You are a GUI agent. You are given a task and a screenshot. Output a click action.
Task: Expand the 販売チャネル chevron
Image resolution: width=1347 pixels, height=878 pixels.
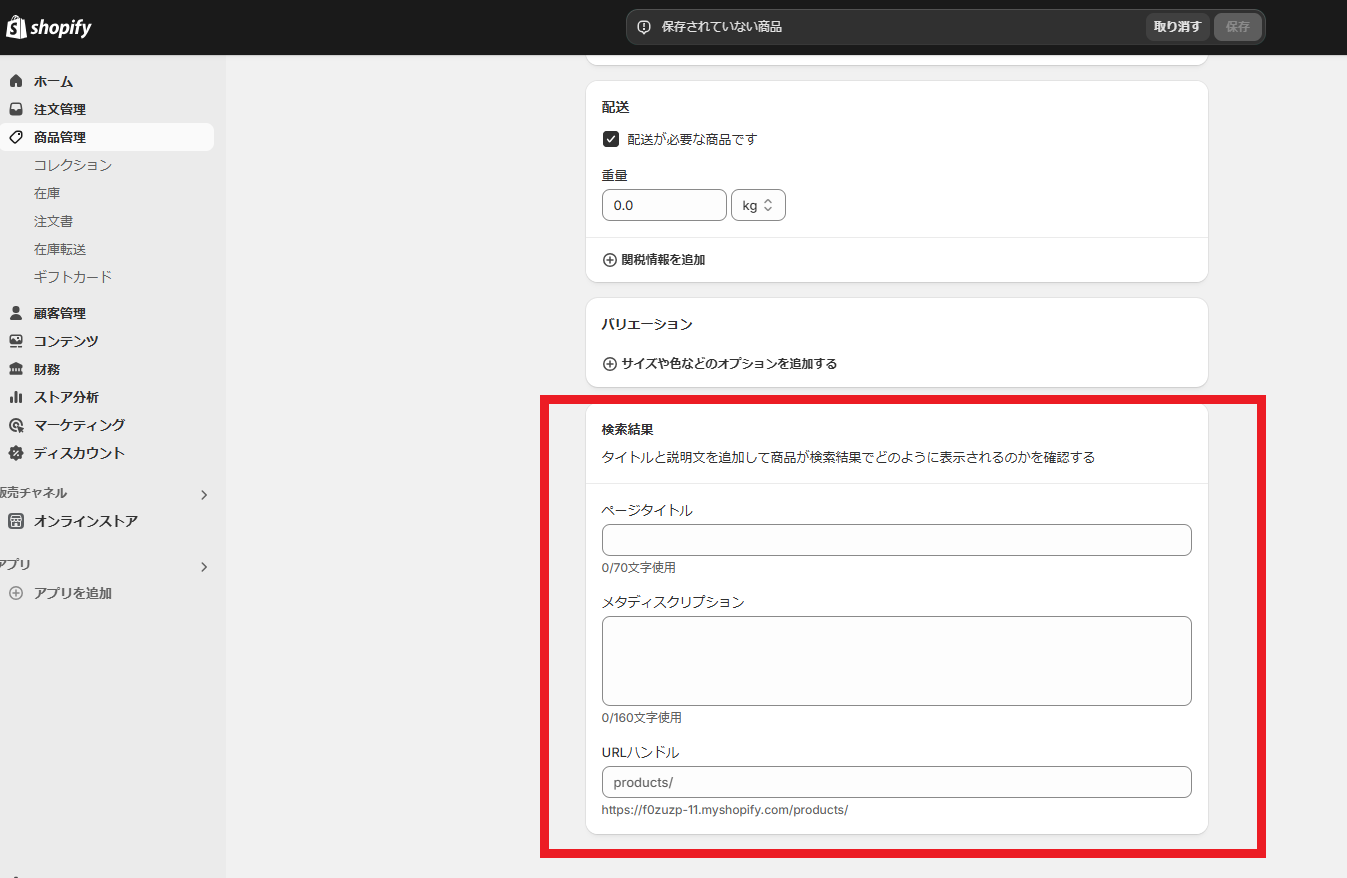204,494
